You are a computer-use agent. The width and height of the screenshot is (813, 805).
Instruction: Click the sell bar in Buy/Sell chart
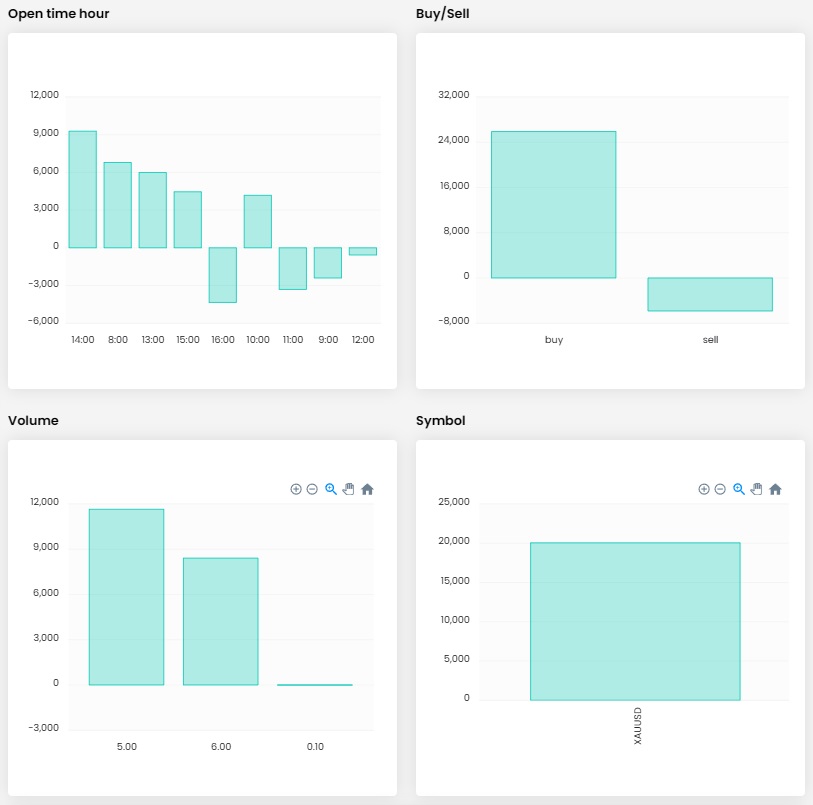click(710, 294)
